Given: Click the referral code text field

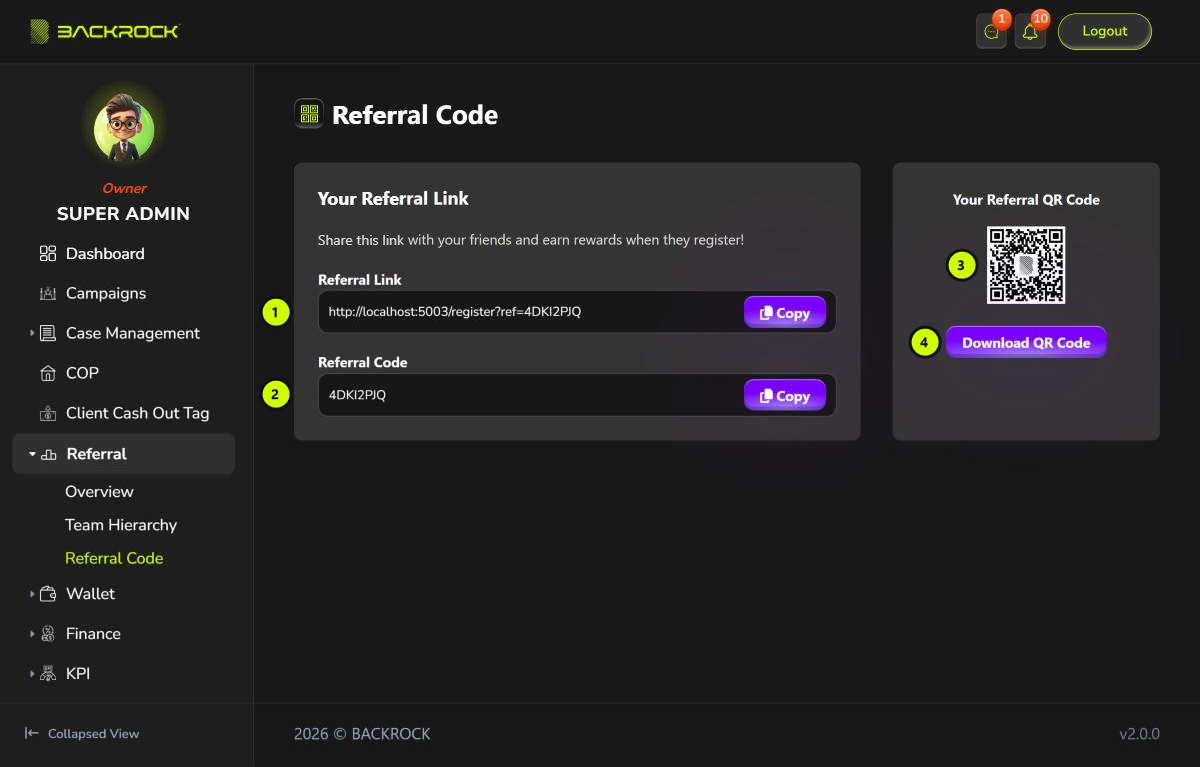Looking at the screenshot, I should click(577, 395).
